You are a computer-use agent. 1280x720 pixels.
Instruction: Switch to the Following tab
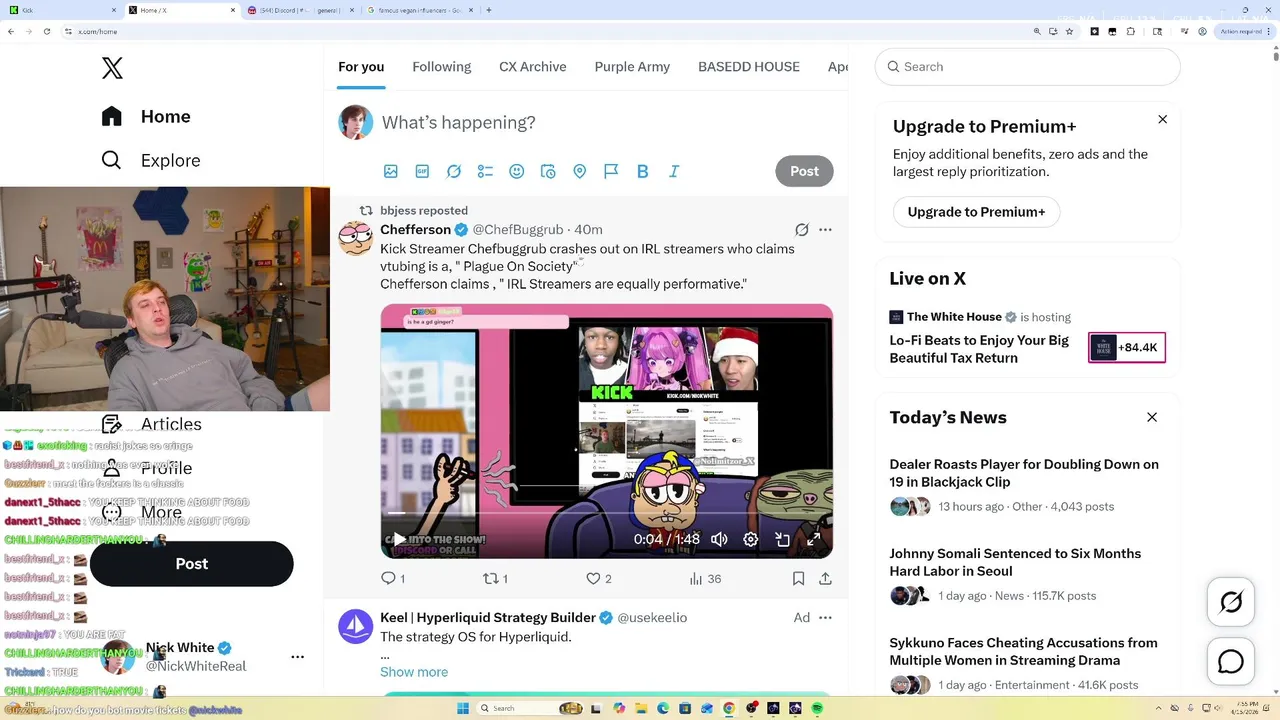click(x=441, y=66)
